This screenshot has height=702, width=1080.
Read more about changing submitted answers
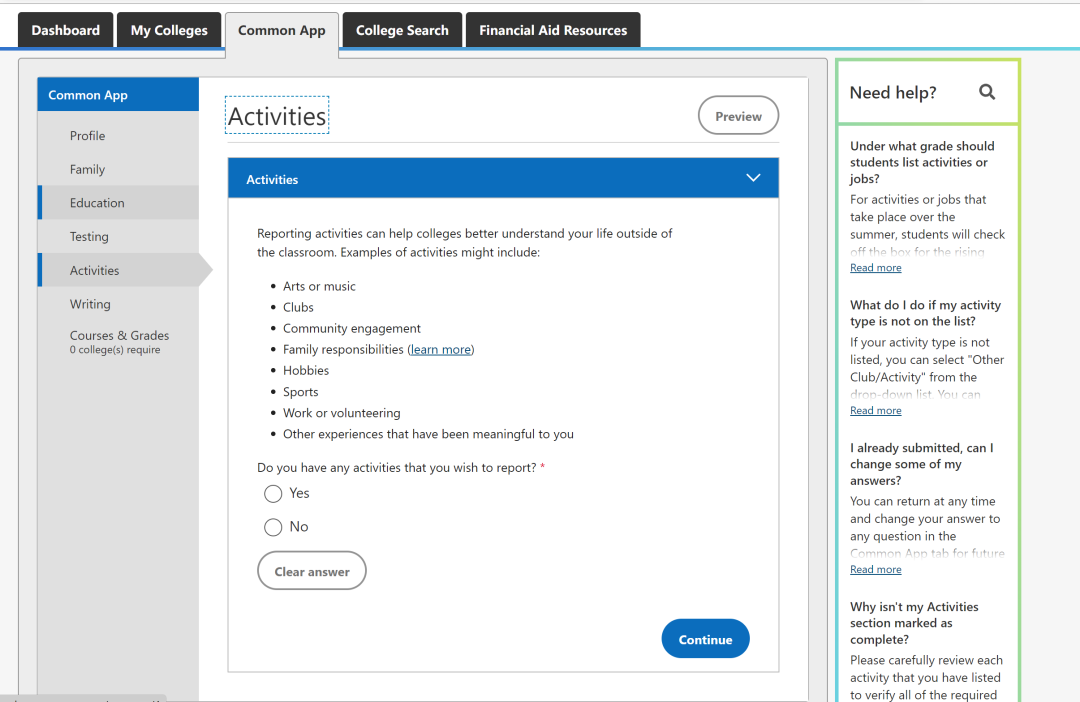875,569
